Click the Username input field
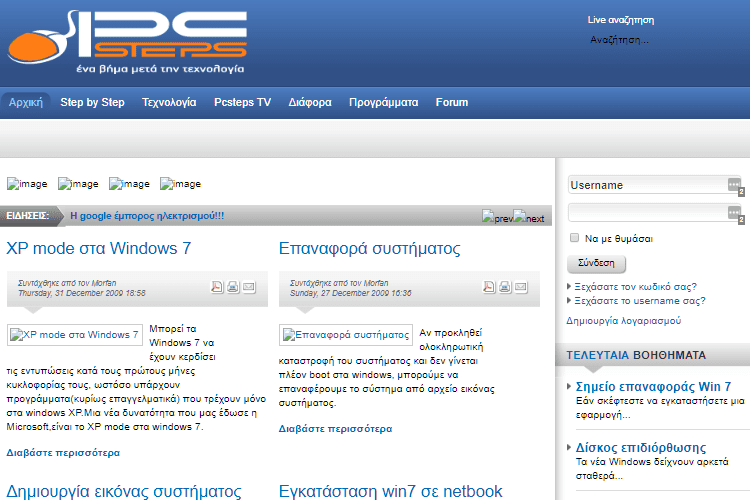 [x=654, y=185]
